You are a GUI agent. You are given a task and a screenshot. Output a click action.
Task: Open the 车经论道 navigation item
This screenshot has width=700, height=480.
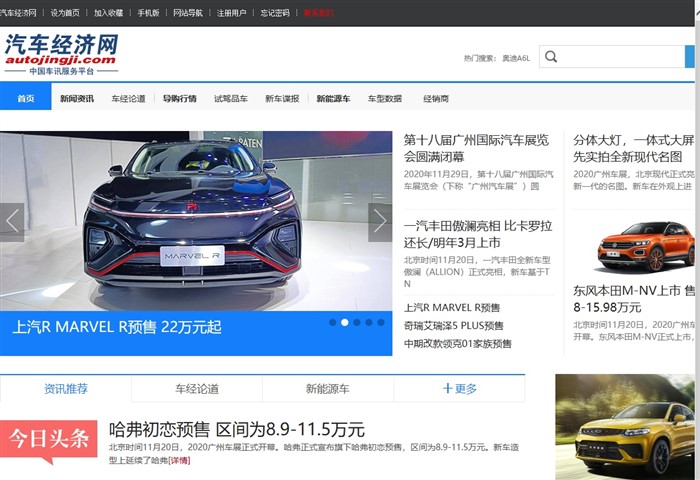click(x=129, y=99)
